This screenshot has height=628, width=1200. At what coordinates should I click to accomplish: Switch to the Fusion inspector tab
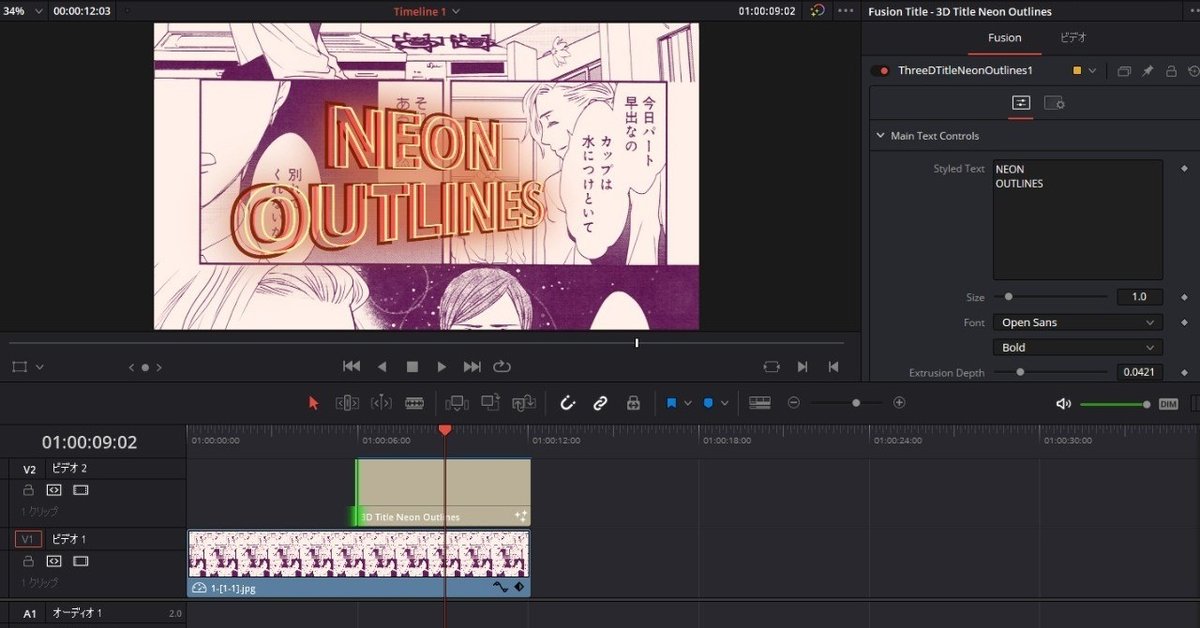[1005, 38]
